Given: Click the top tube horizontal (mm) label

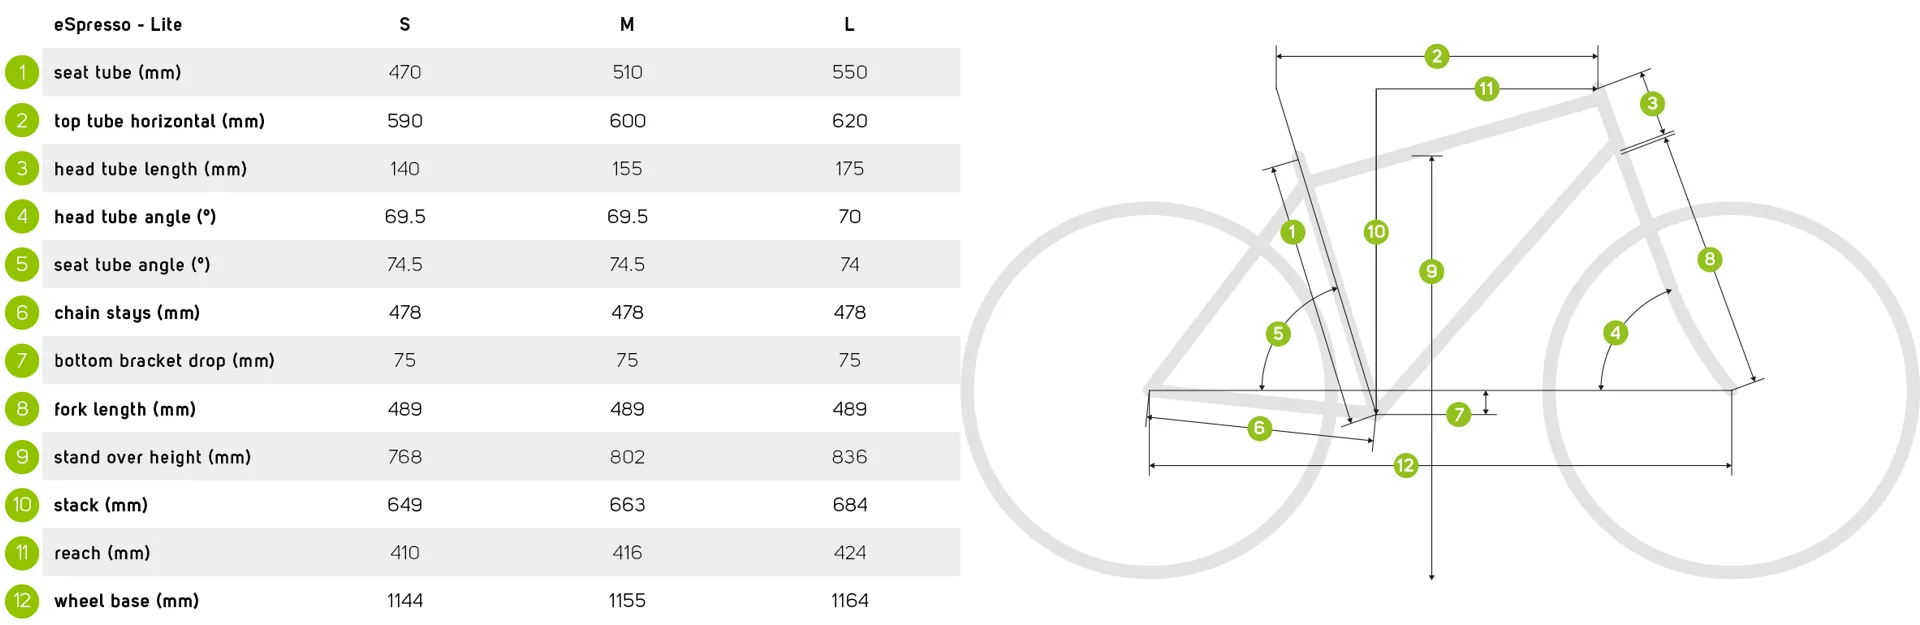Looking at the screenshot, I should point(159,121).
